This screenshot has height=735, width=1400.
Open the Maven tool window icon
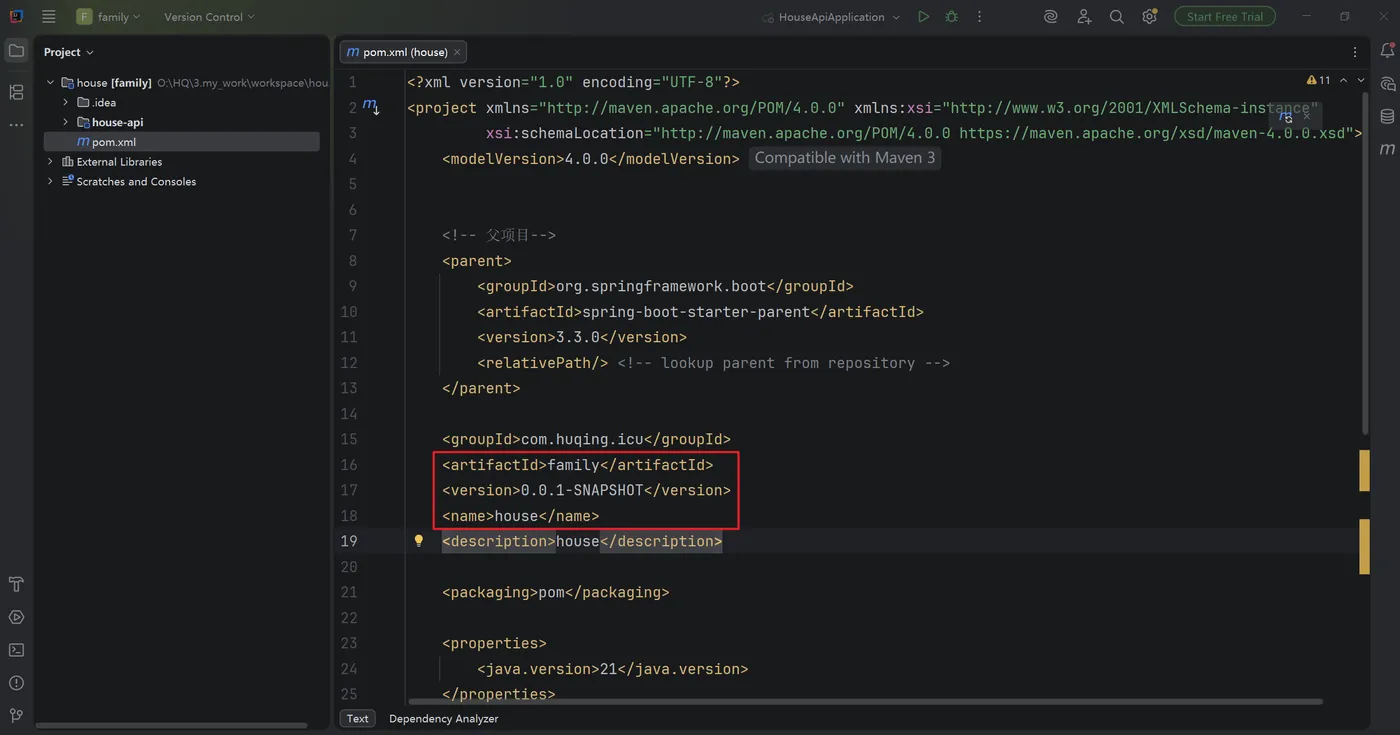click(1387, 149)
